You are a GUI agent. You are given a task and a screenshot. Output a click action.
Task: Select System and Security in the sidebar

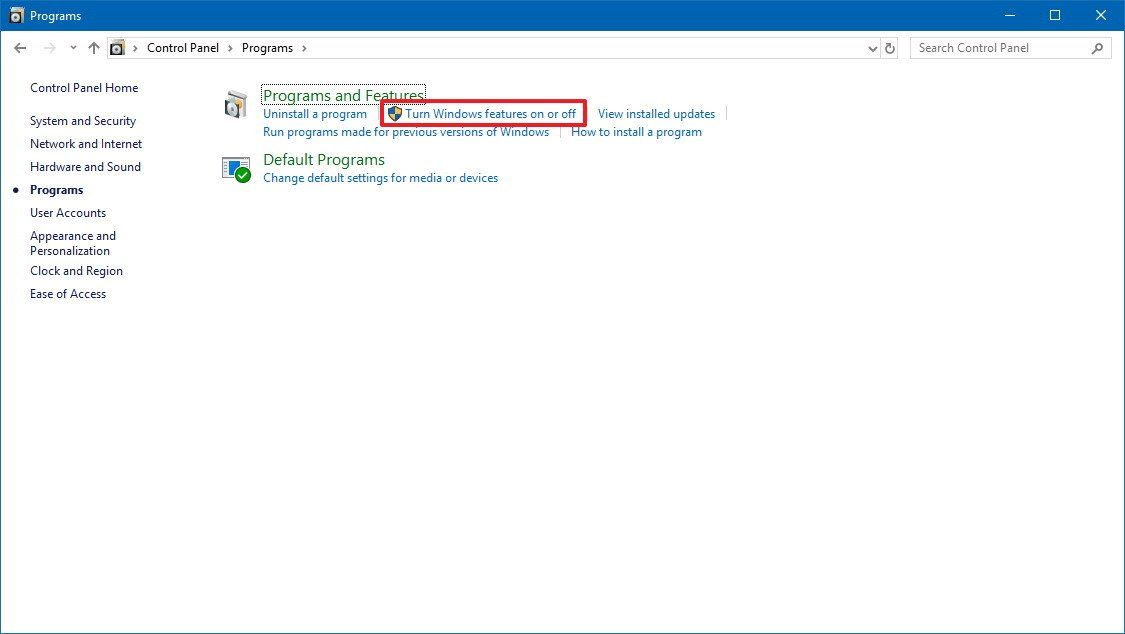click(83, 120)
